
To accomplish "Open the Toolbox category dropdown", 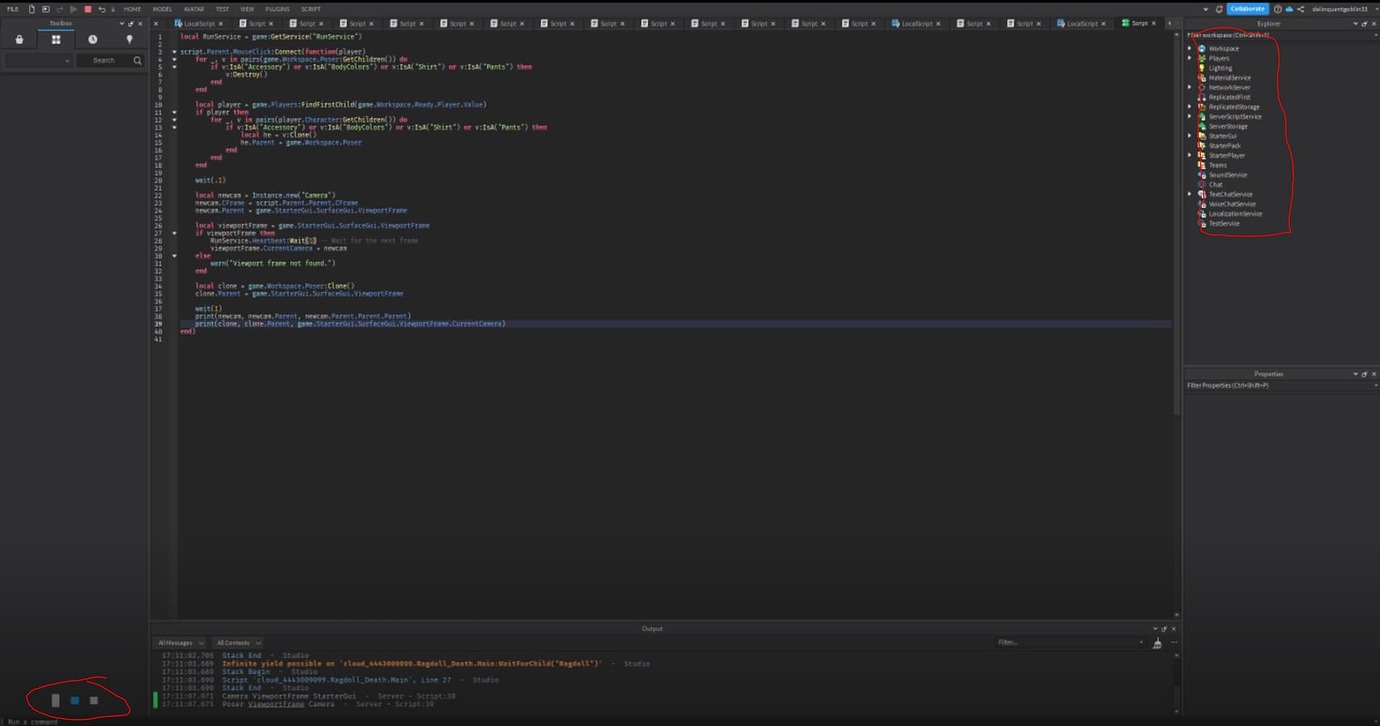I will (38, 60).
